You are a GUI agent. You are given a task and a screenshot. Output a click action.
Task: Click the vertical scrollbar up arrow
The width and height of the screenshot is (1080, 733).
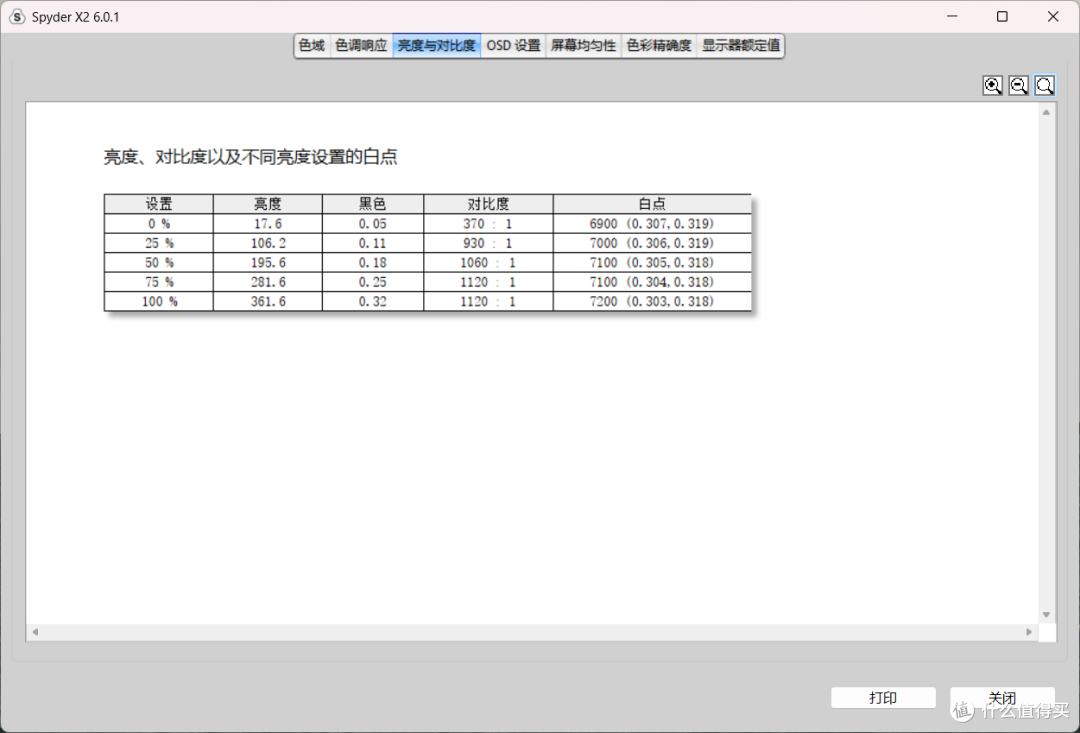[x=1046, y=112]
